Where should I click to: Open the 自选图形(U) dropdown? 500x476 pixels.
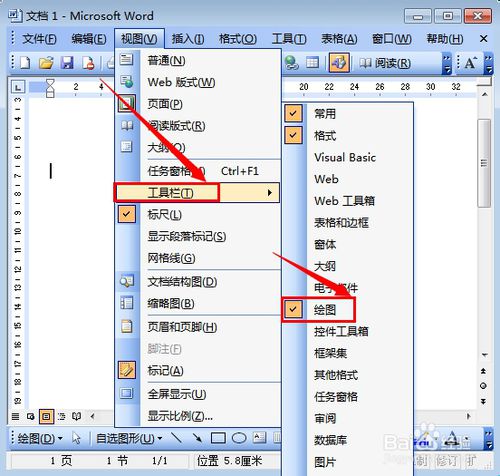coord(129,438)
